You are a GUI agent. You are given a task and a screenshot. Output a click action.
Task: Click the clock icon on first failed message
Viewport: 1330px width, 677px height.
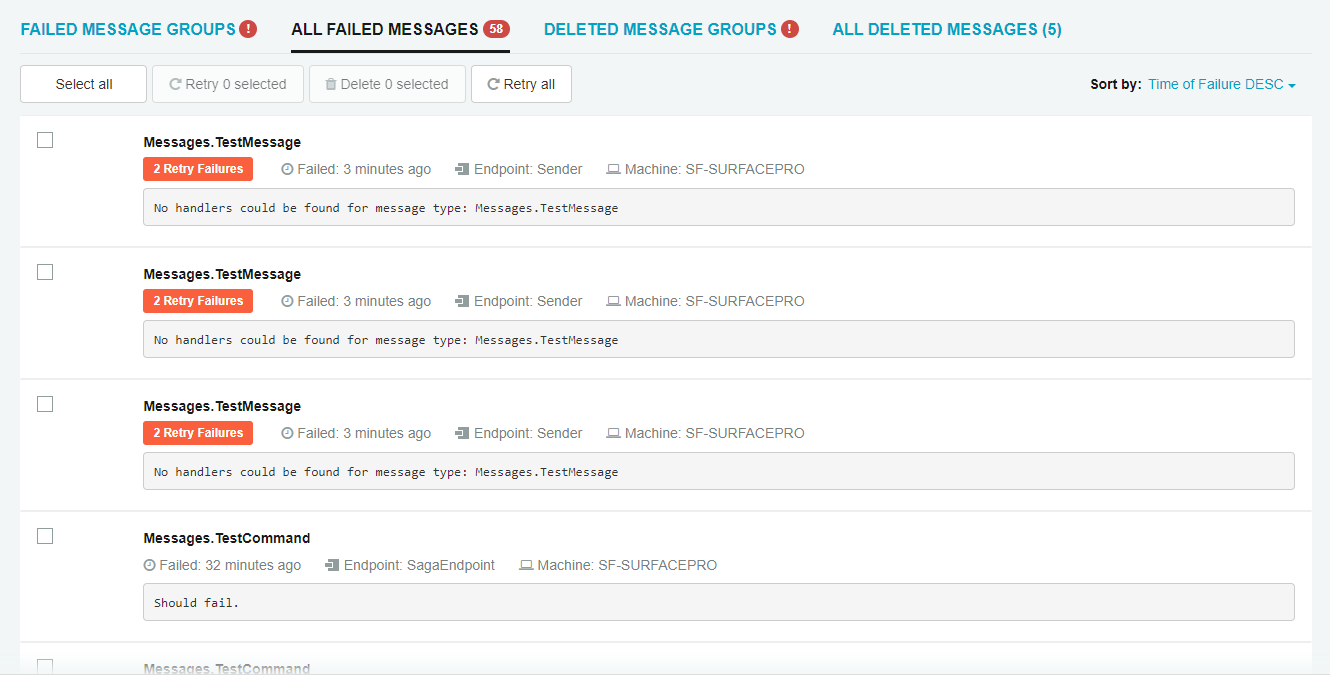(288, 170)
